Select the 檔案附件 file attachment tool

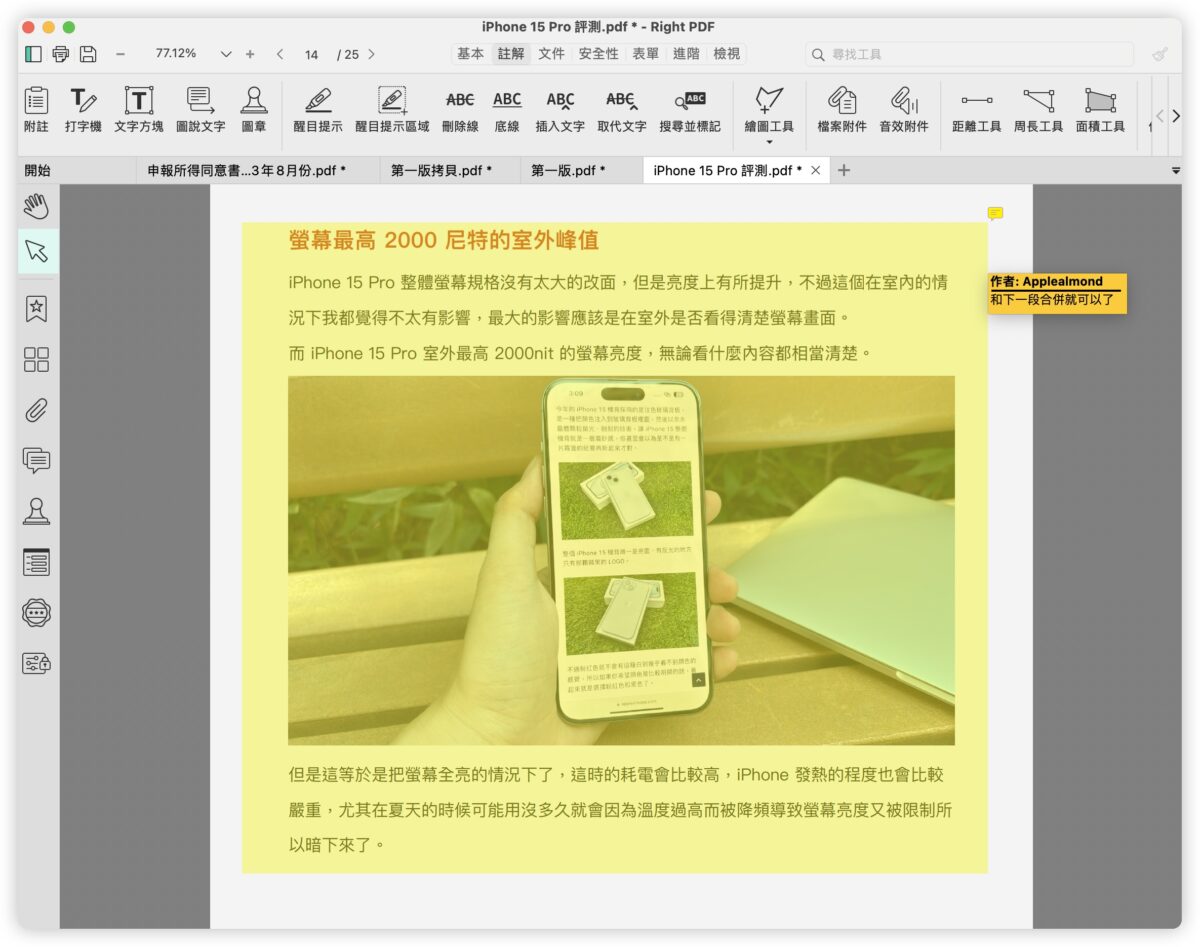(842, 109)
